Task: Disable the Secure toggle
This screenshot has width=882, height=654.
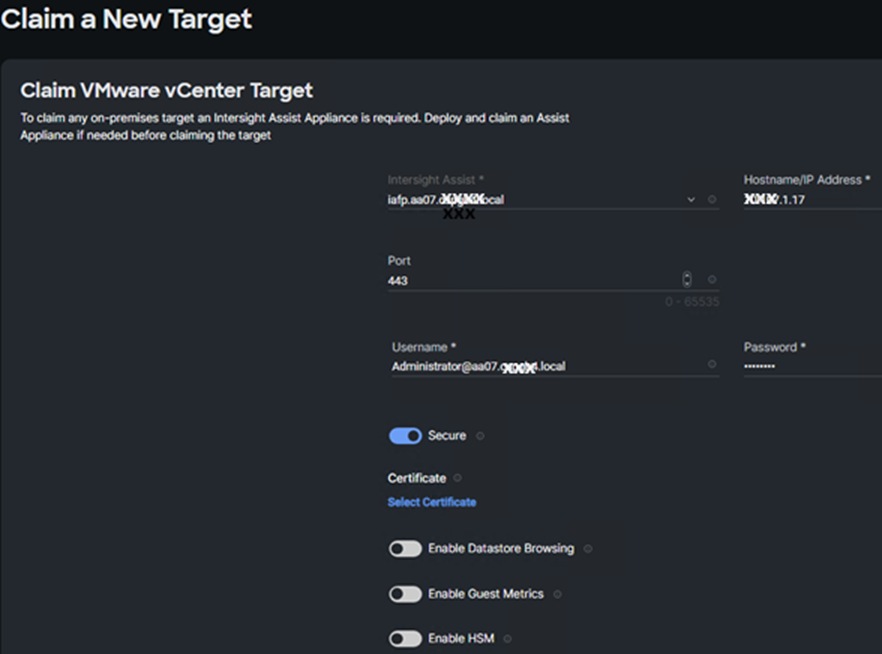Action: [405, 436]
